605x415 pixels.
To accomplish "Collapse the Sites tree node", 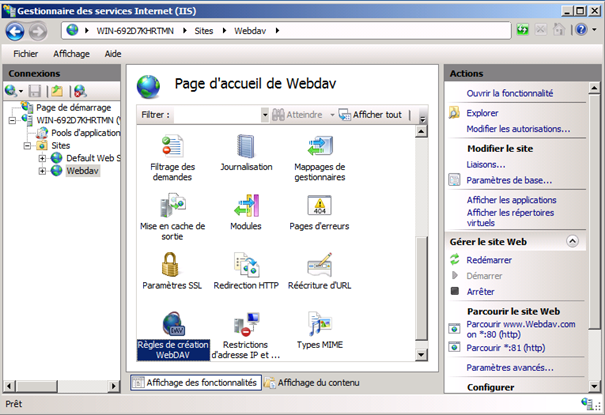I will pyautogui.click(x=28, y=145).
